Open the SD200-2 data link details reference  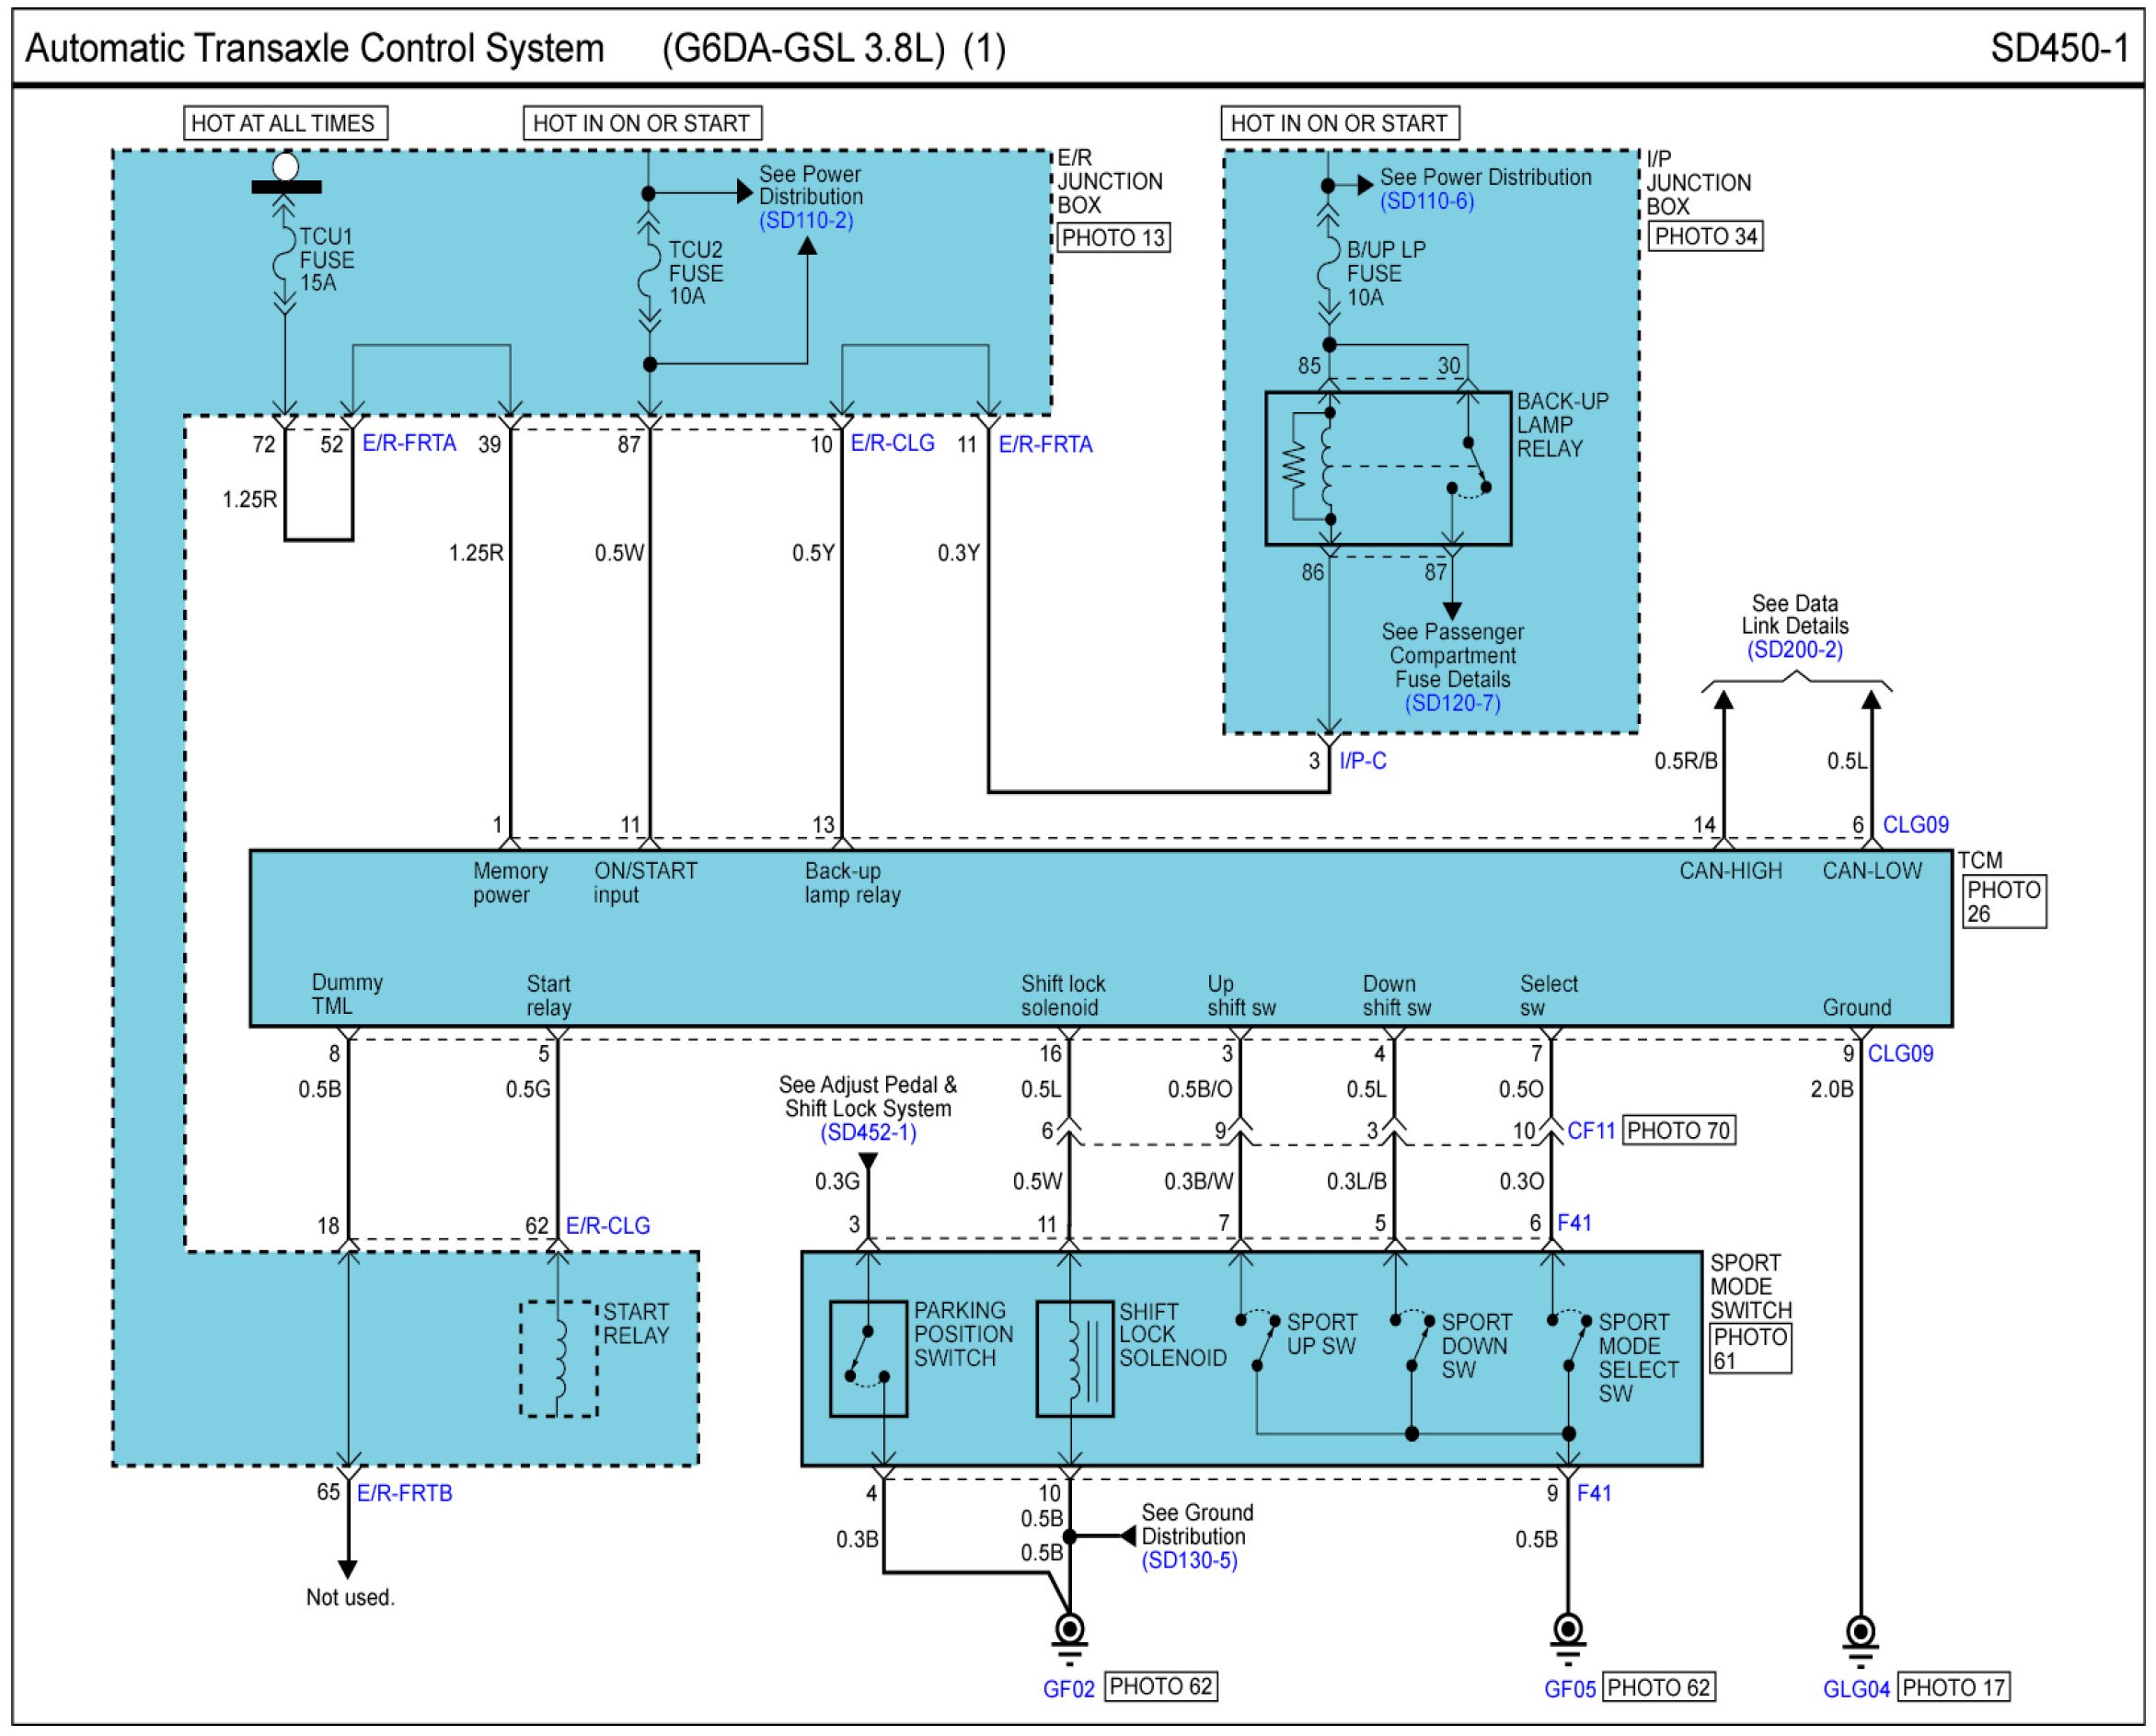[1795, 650]
